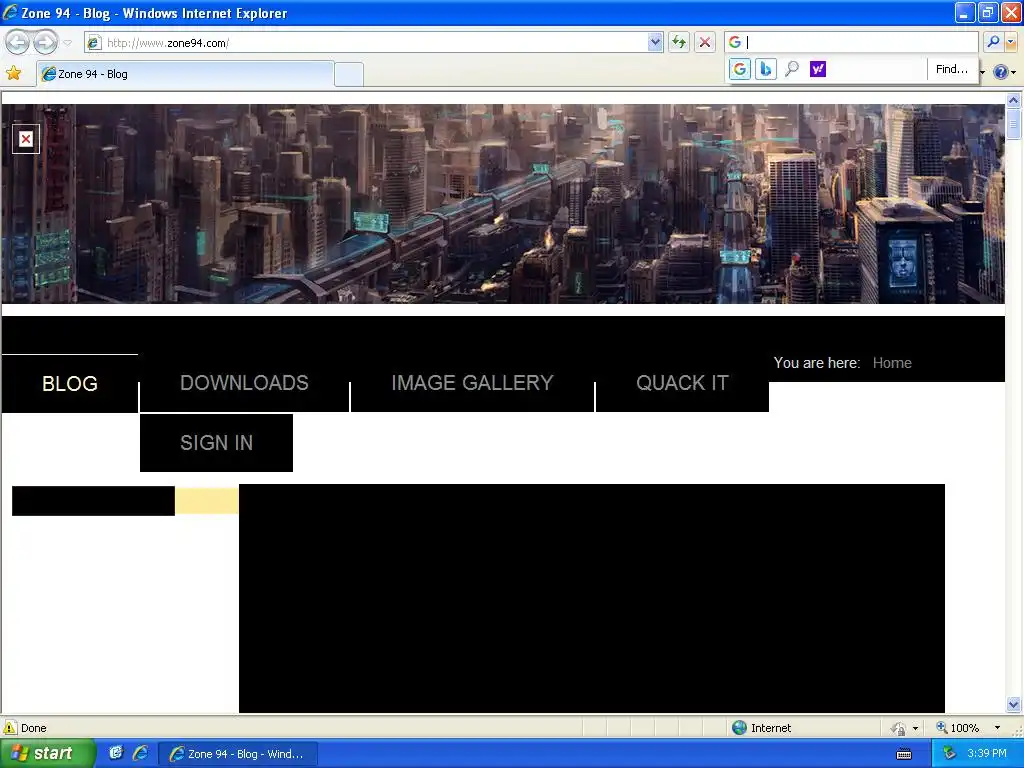
Task: Click the system tray network icon
Action: pyautogui.click(x=949, y=754)
